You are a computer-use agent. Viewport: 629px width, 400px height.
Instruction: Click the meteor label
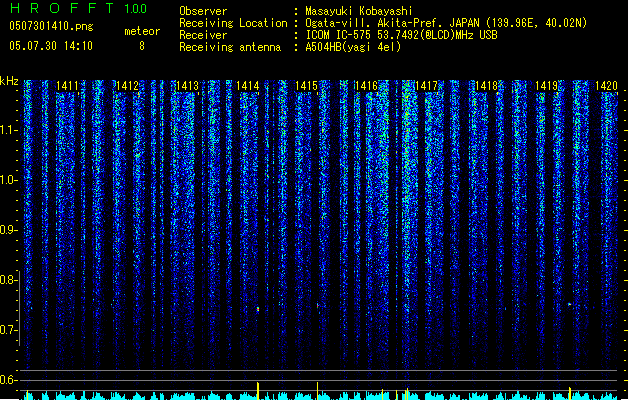[142, 31]
